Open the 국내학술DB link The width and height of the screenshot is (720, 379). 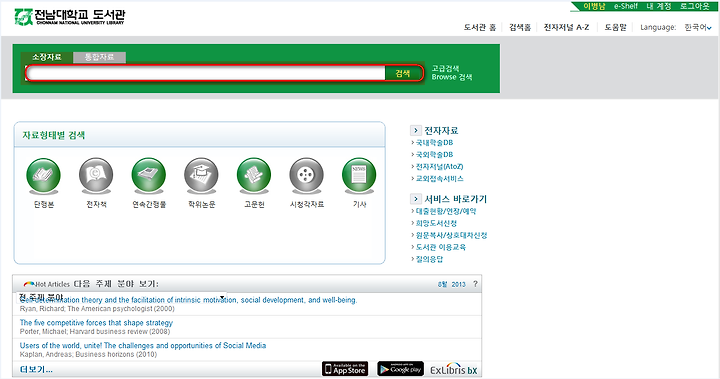coord(434,143)
